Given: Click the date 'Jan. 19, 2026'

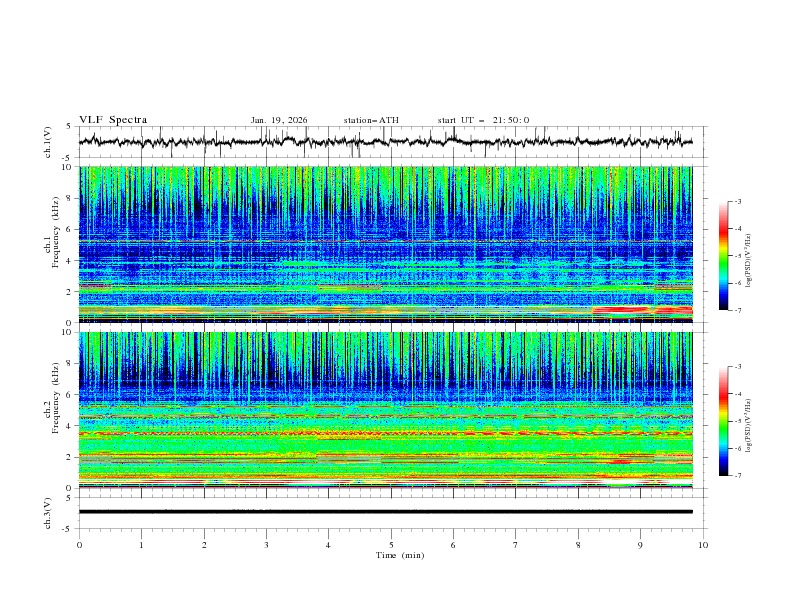Looking at the screenshot, I should [x=279, y=120].
